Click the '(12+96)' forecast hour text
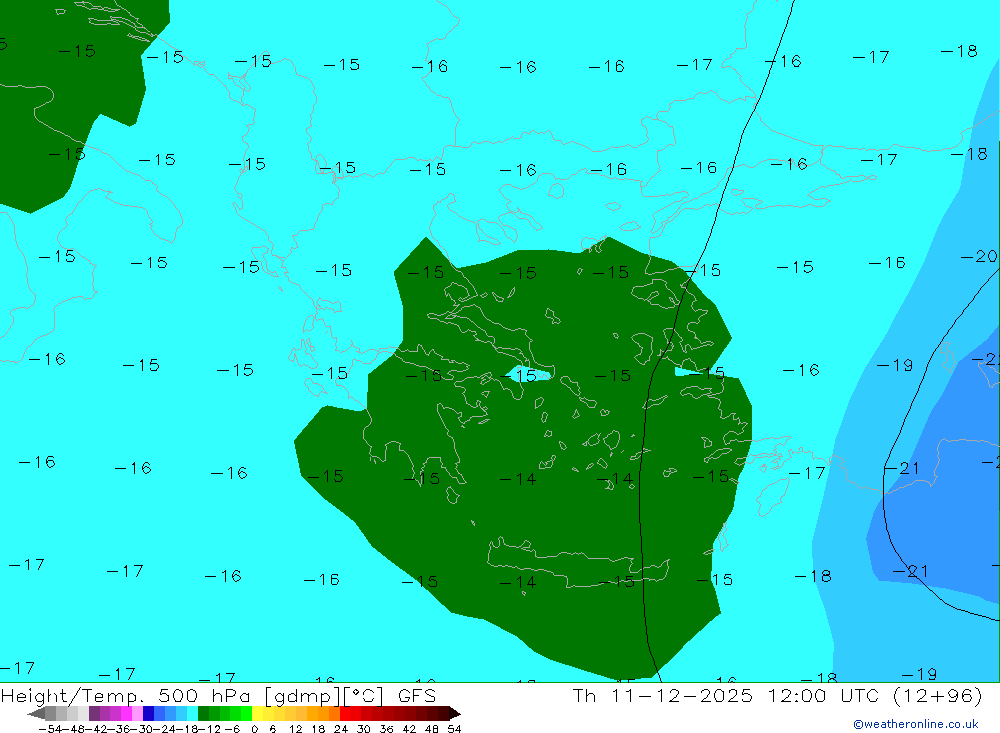 tap(938, 696)
